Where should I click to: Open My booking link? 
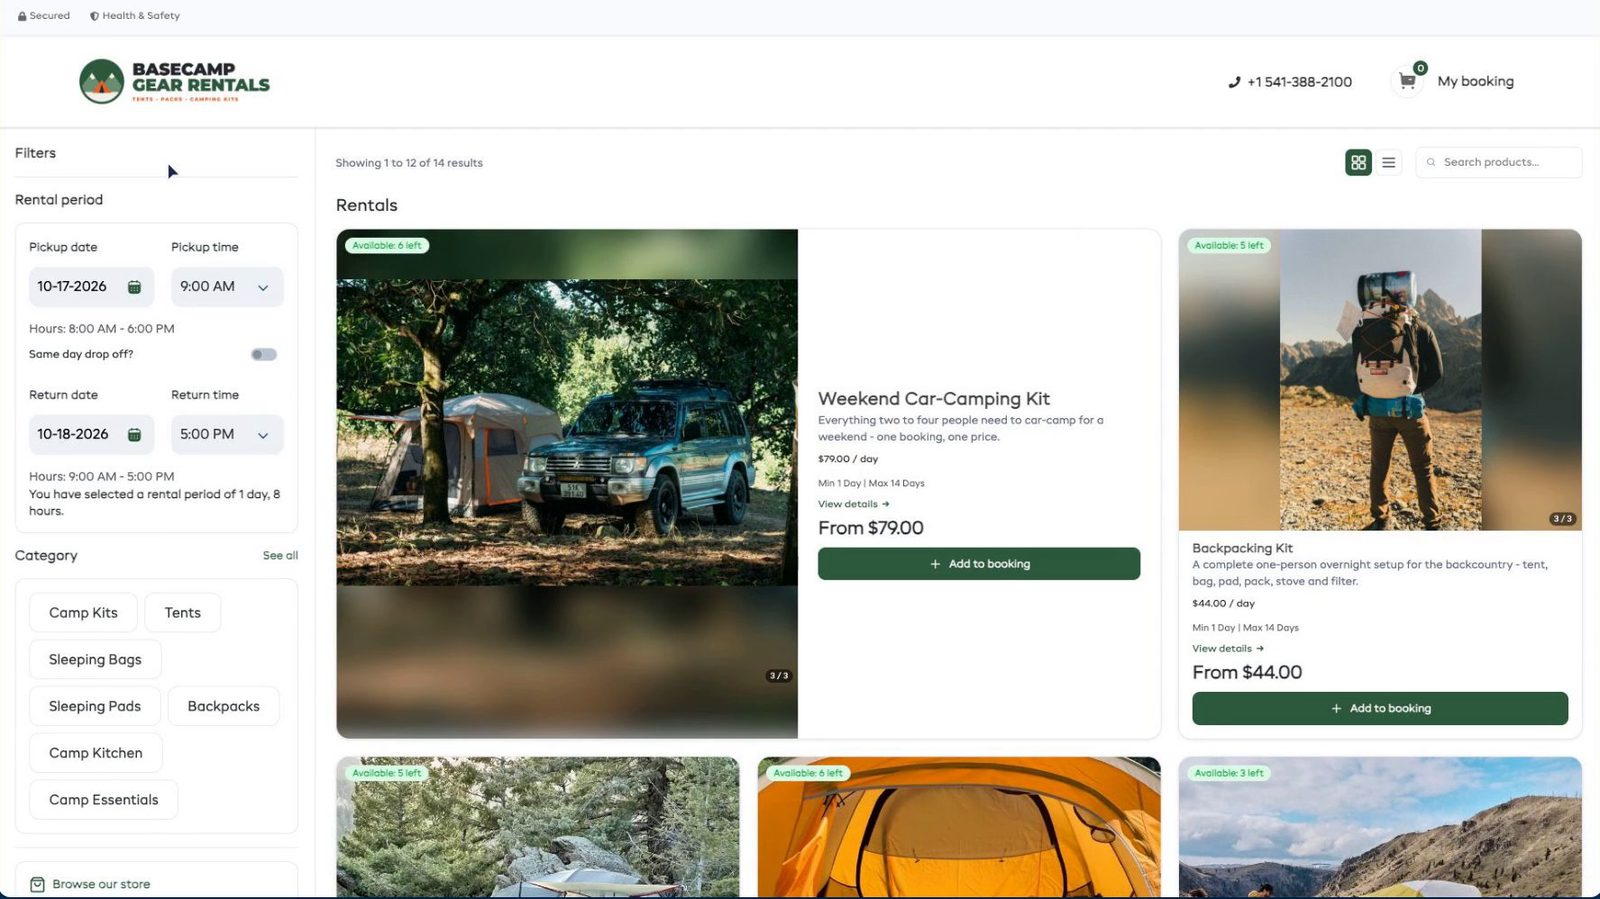pyautogui.click(x=1475, y=82)
